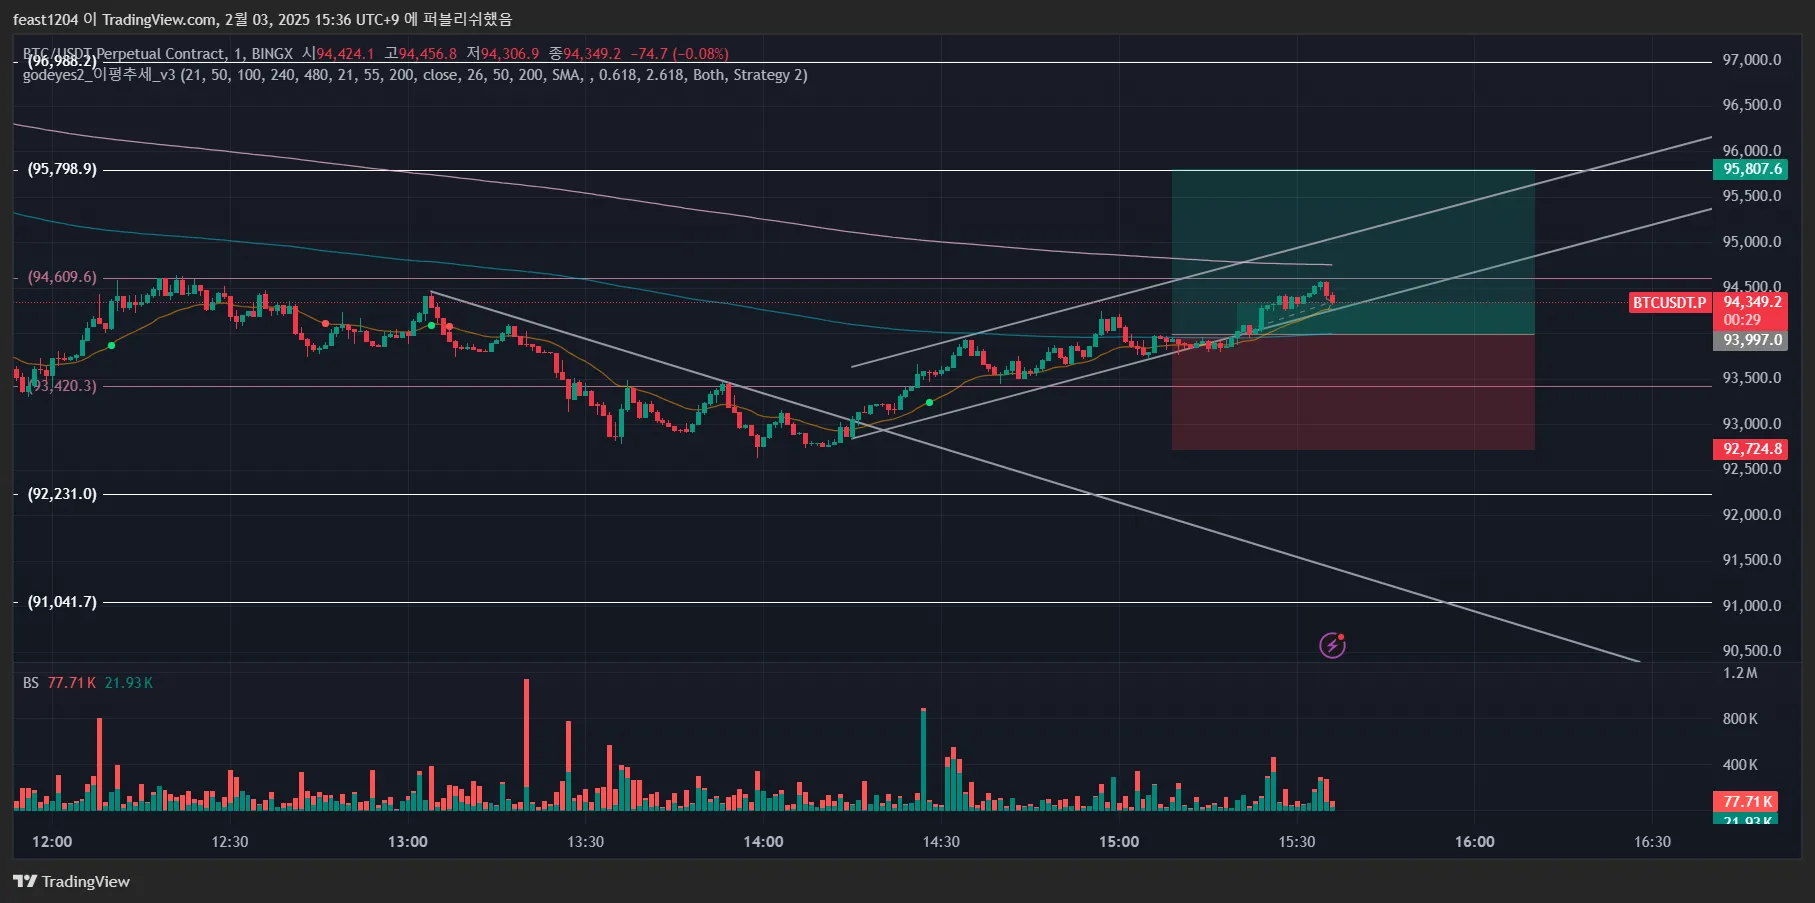The image size is (1815, 903).
Task: Click the 12:00 time axis label
Action: click(x=52, y=842)
